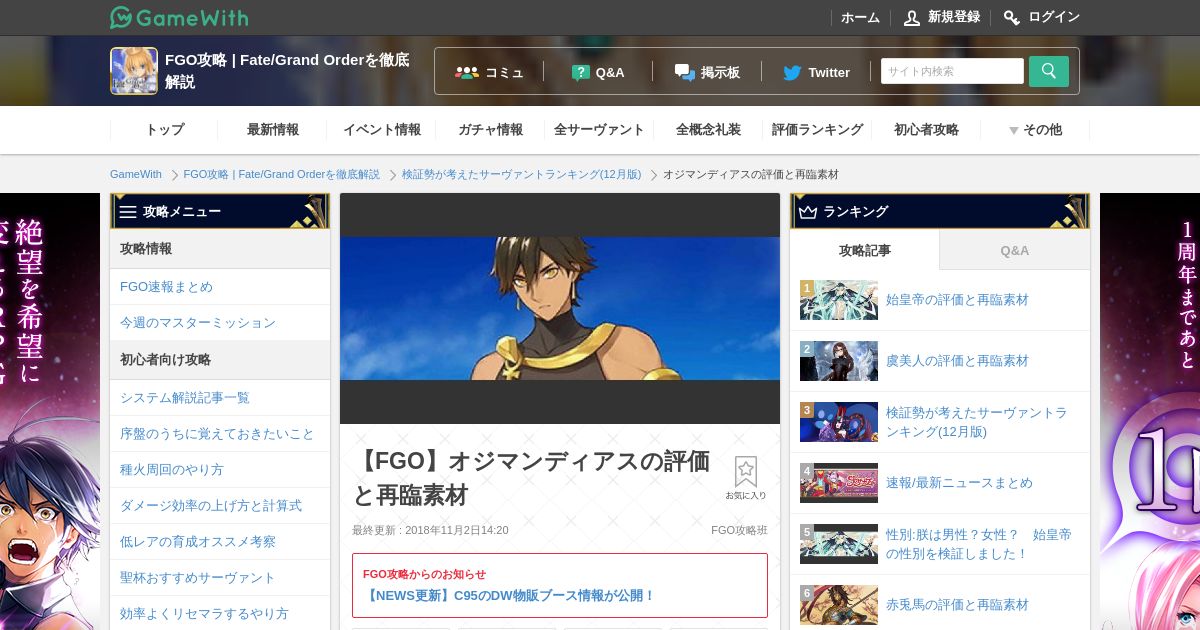The height and width of the screenshot is (630, 1200).
Task: Open the 初心者攻略 navigation item
Action: pyautogui.click(x=926, y=130)
